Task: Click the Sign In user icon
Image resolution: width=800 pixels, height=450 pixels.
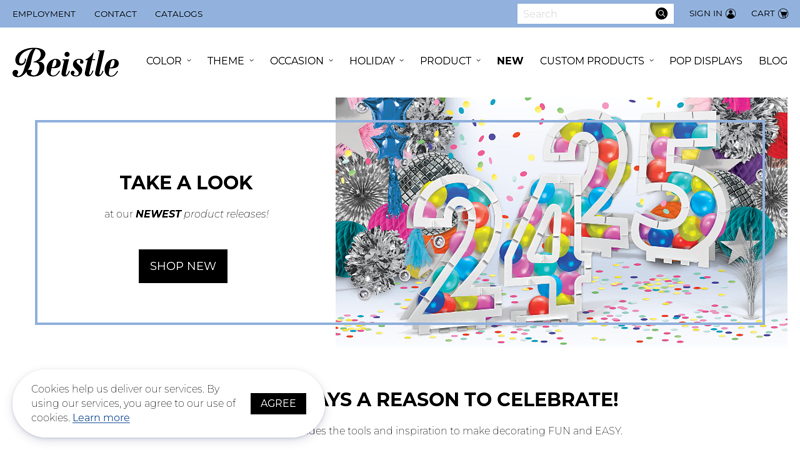Action: (731, 14)
